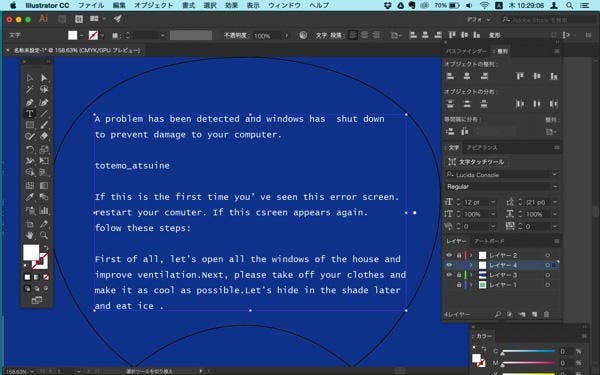Select the Eyedropper tool
Screen dimensions: 600x375
[x=30, y=197]
